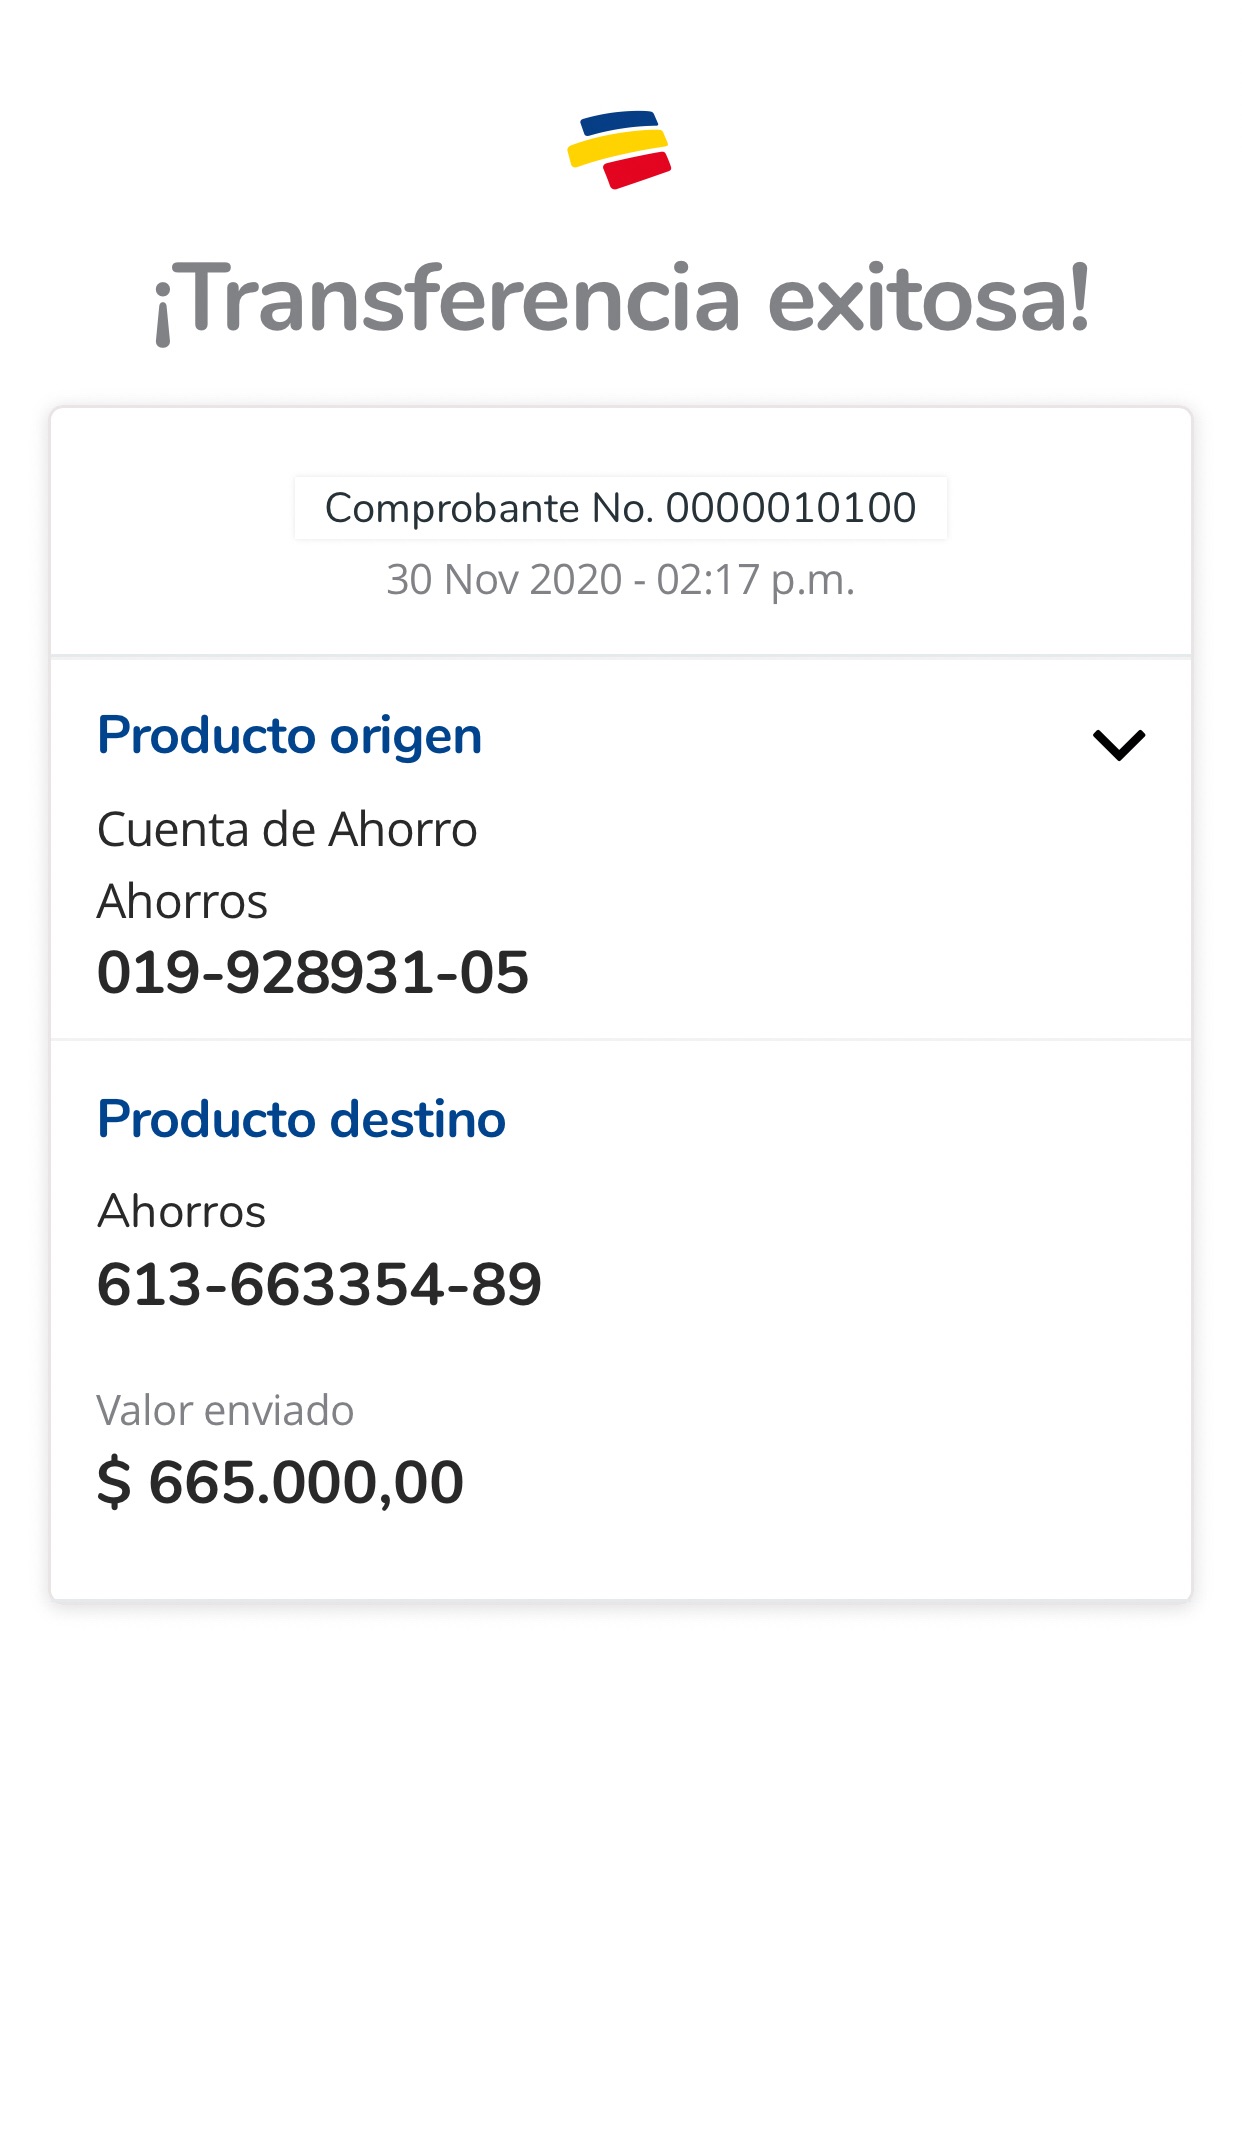
Task: Click the blue stripe of the logo
Action: pos(620,121)
